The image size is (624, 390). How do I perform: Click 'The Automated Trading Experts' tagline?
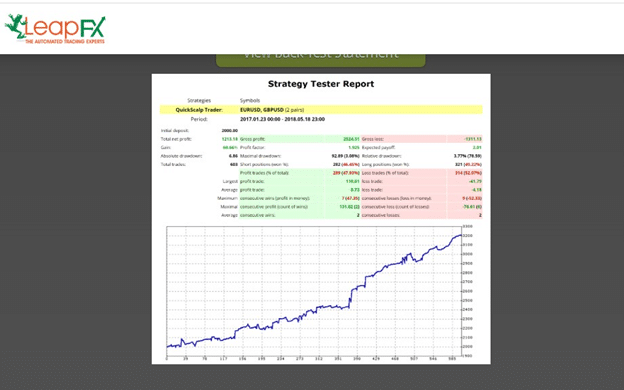65,41
